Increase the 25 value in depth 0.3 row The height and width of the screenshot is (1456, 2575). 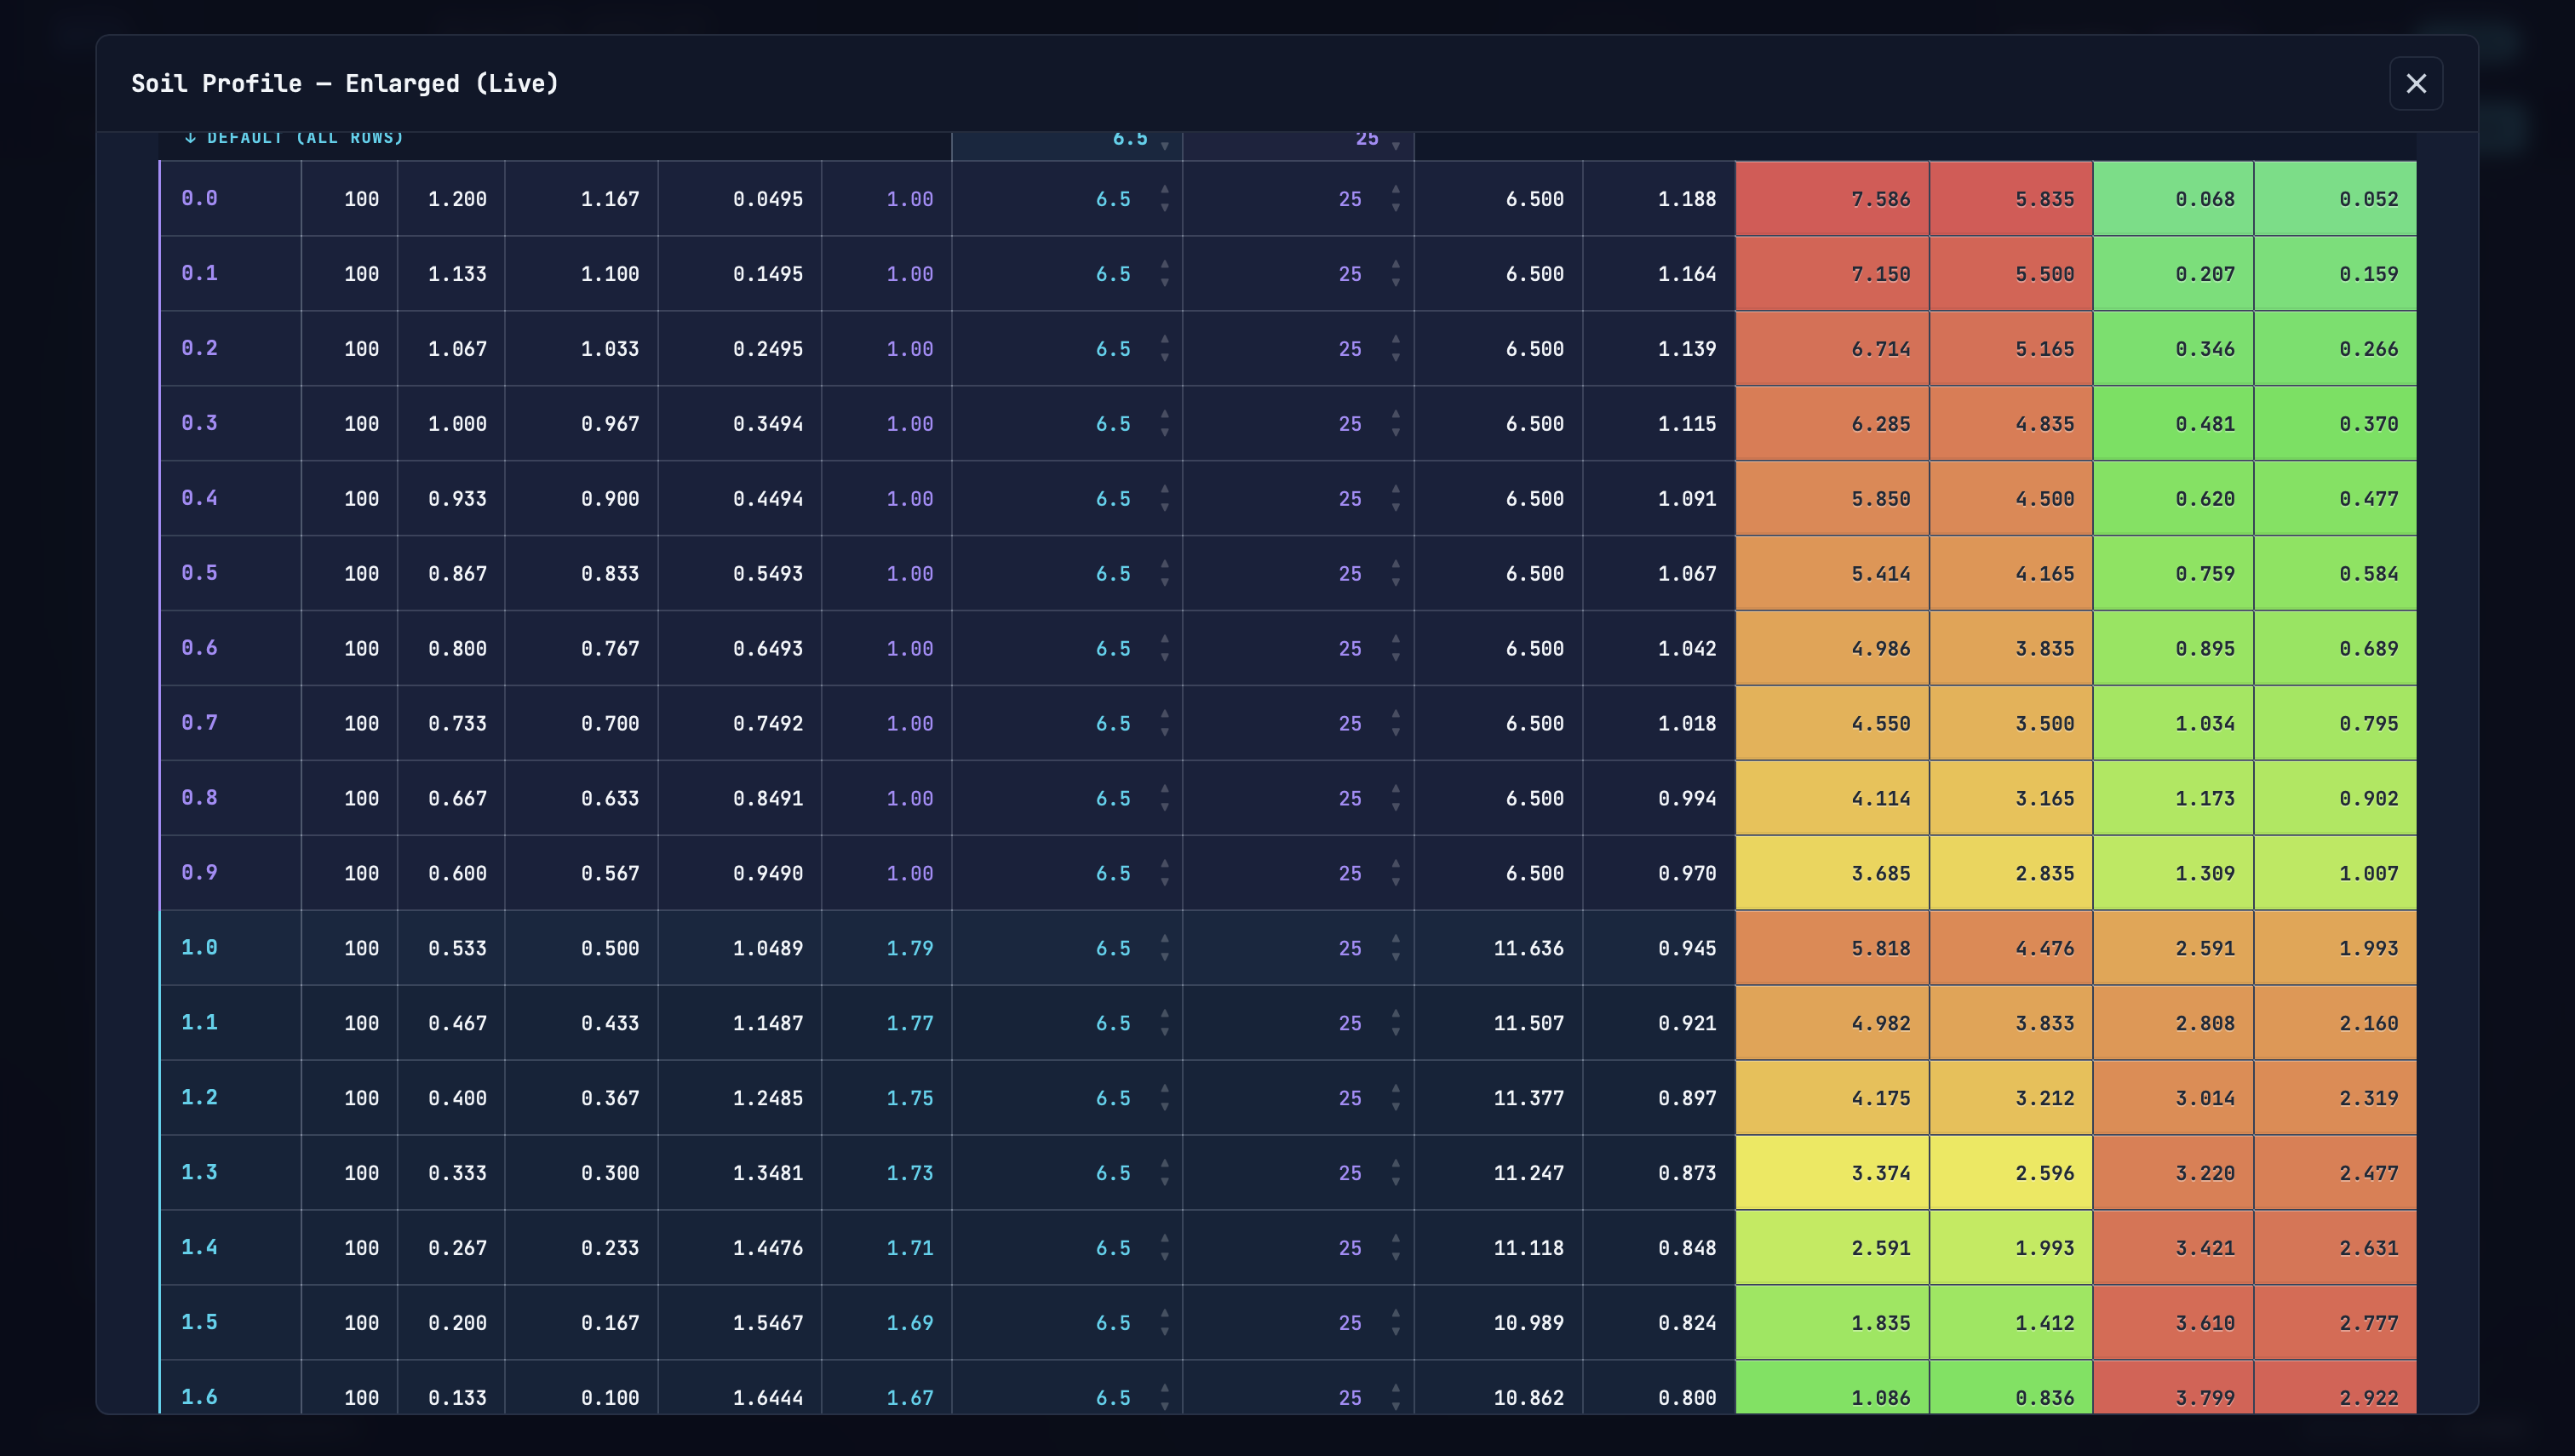click(x=1395, y=414)
